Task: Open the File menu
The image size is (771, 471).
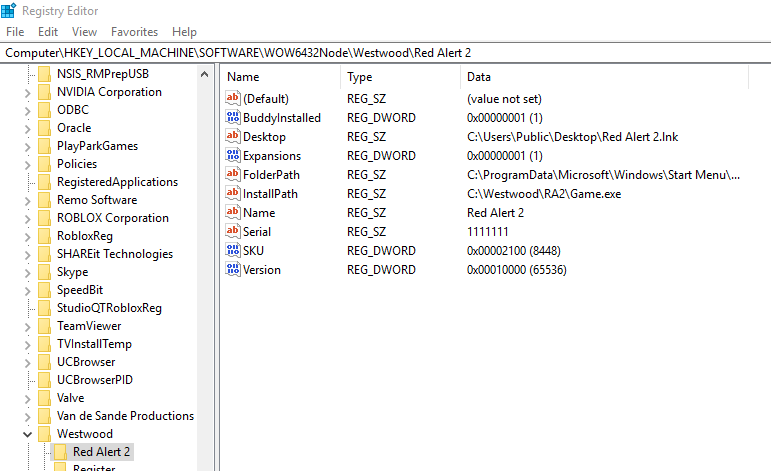Action: [x=15, y=32]
